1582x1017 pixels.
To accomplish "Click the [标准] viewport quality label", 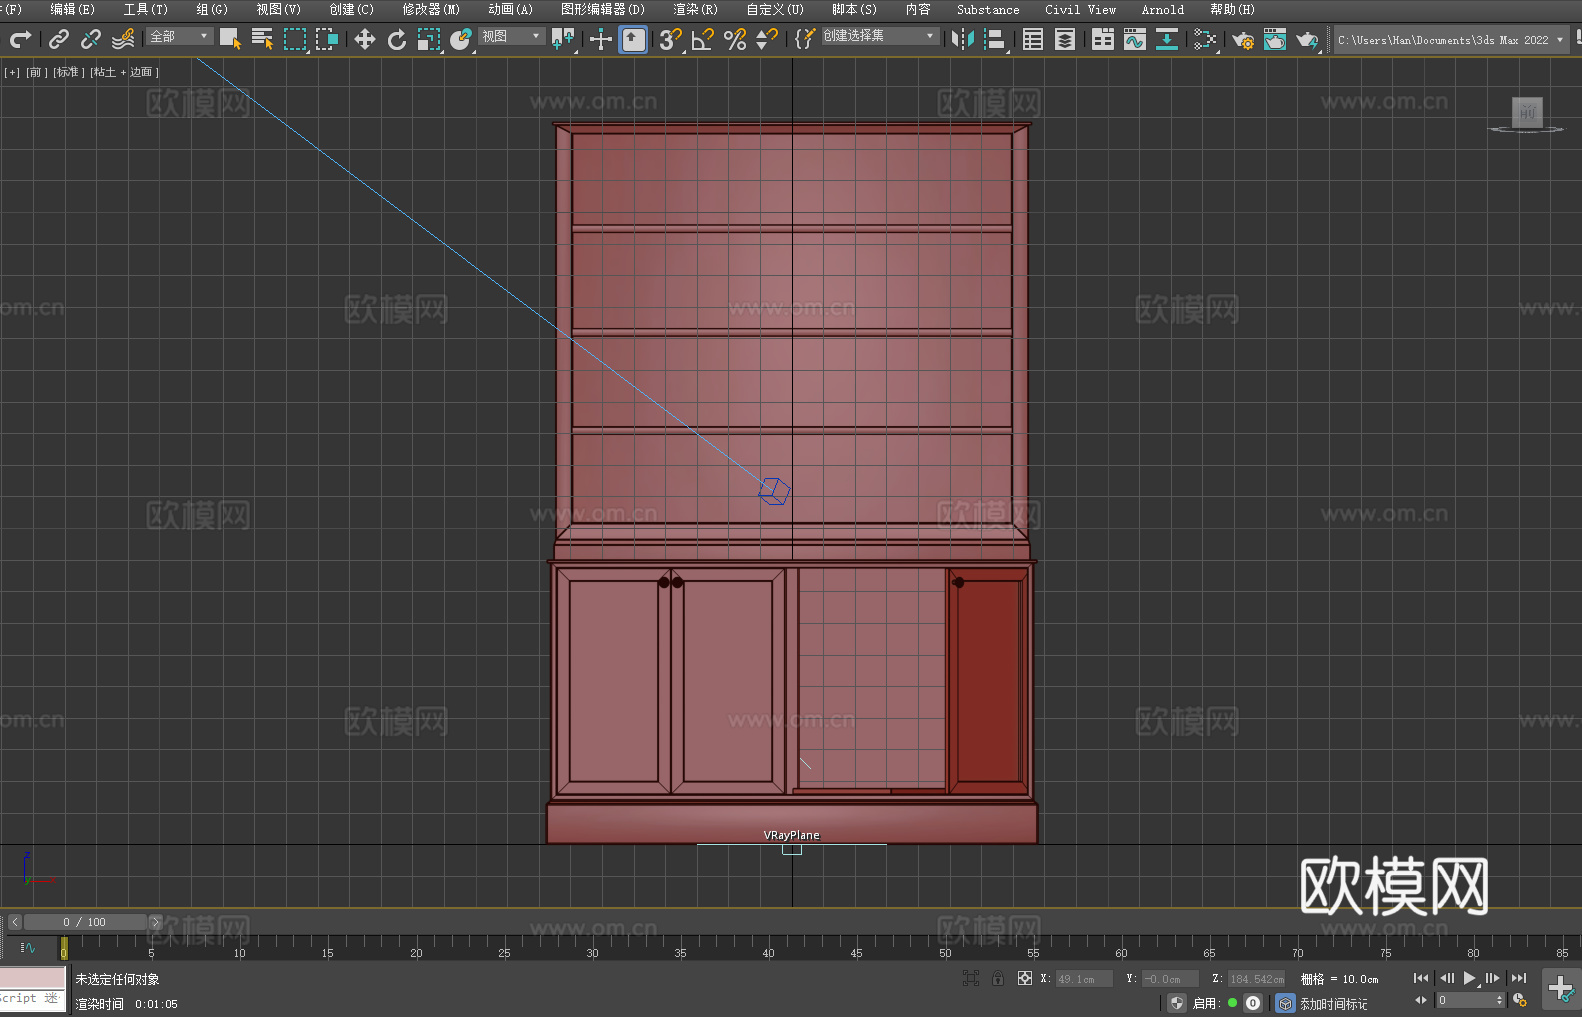I will pyautogui.click(x=68, y=72).
